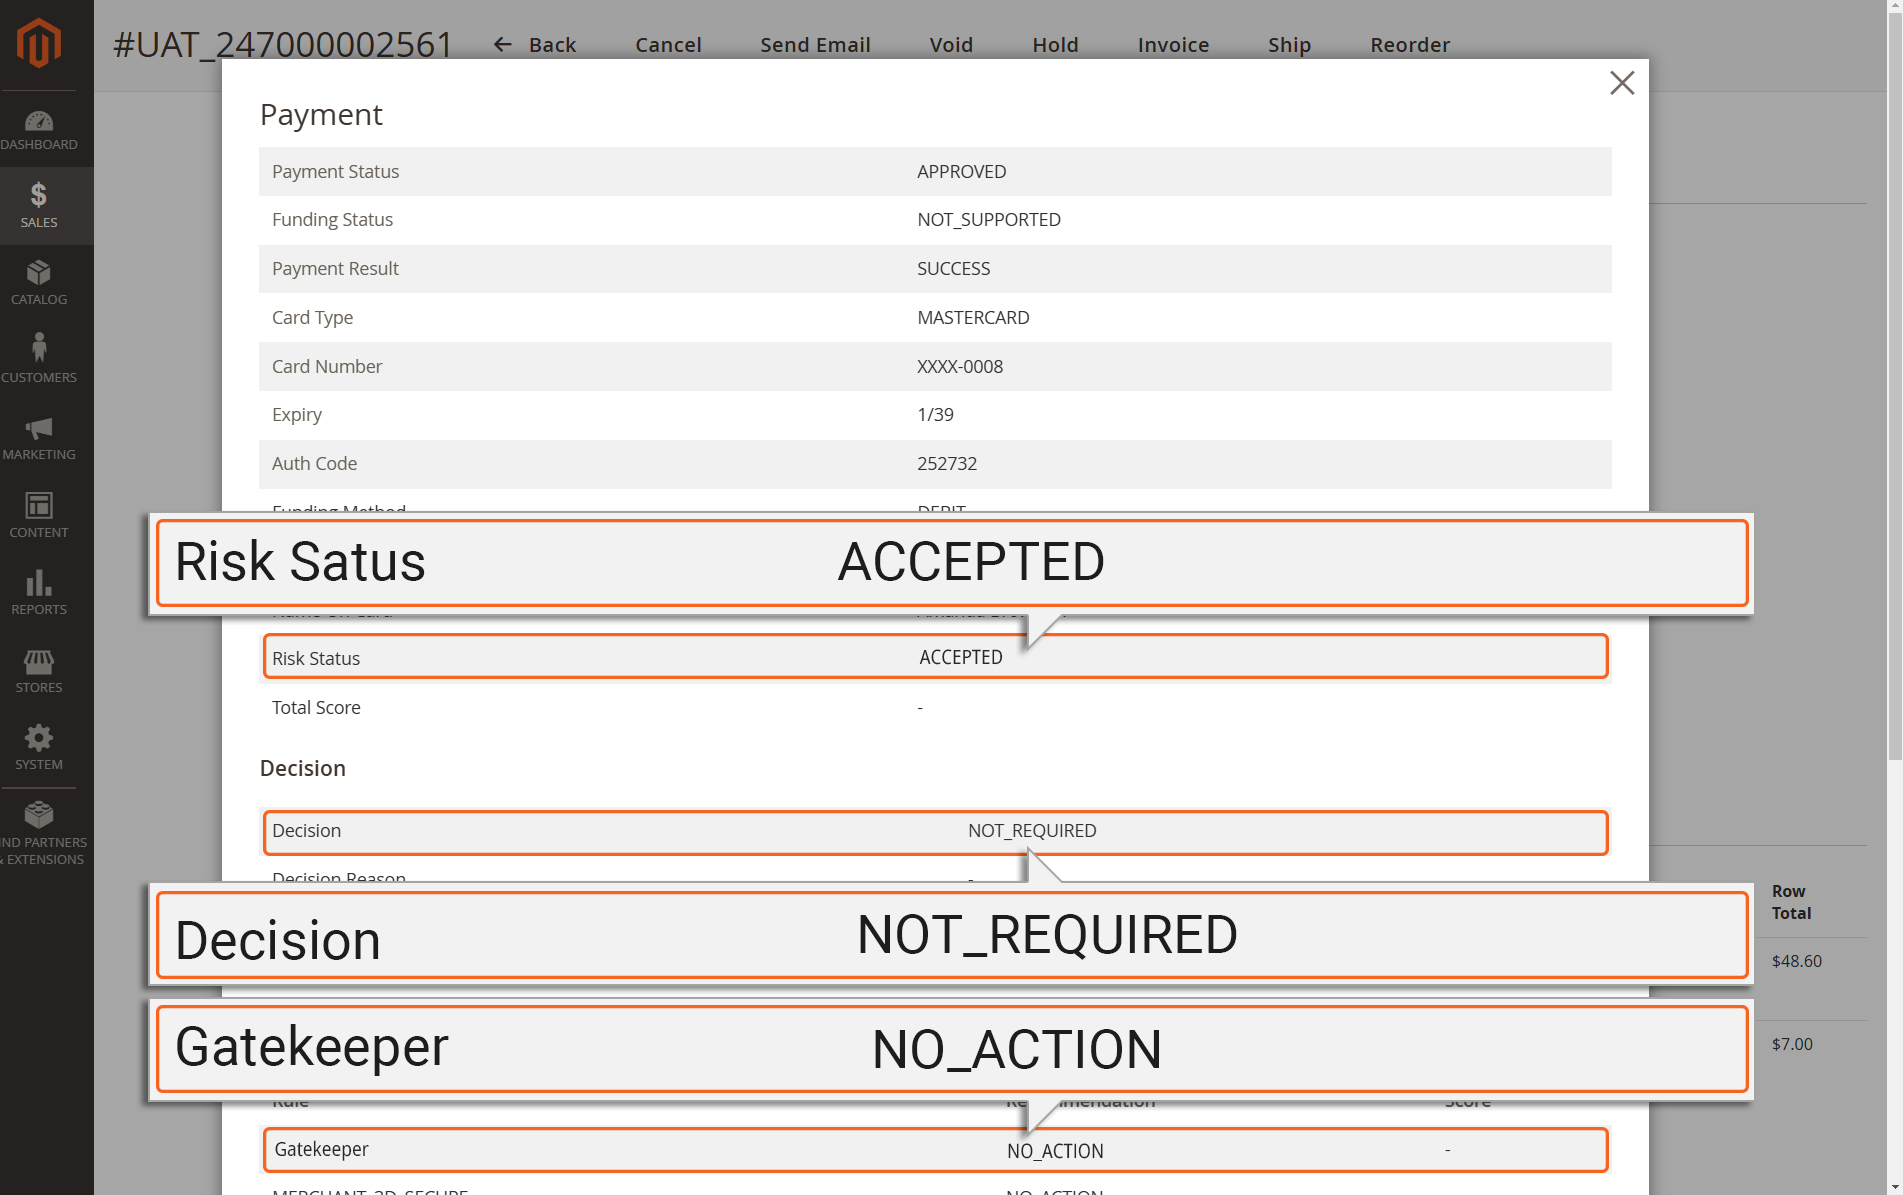Select the Payment Result SUCCESS value
The image size is (1903, 1195).
[x=954, y=268]
